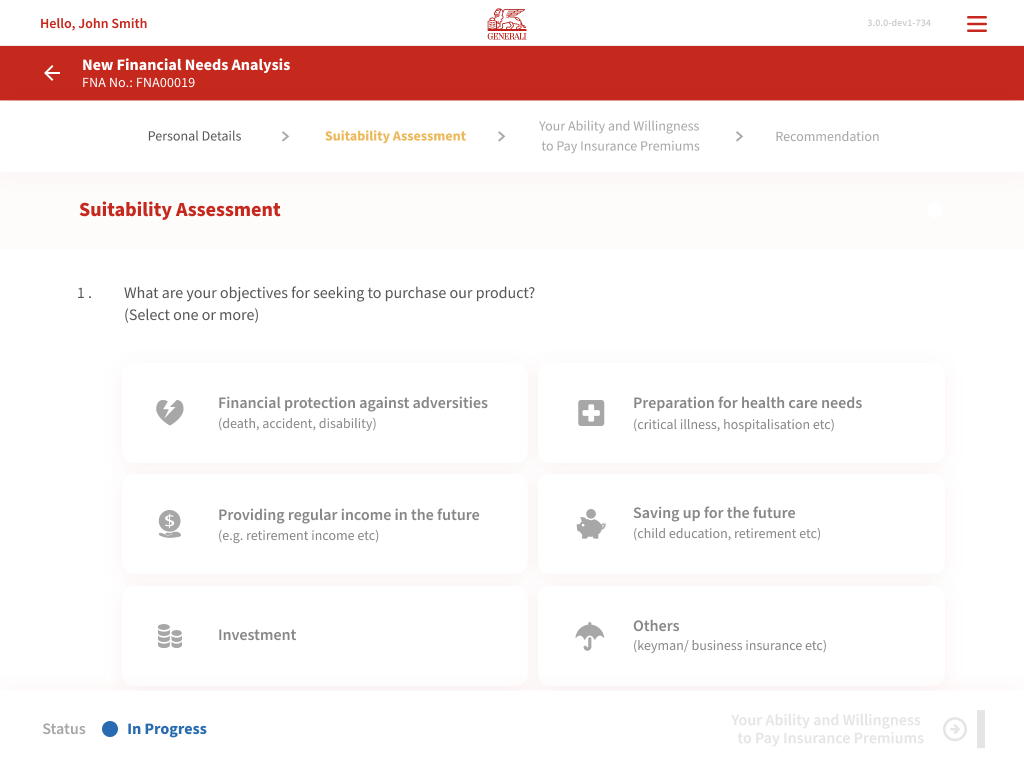Click the back arrow in red header
This screenshot has height=768, width=1024.
click(x=52, y=73)
